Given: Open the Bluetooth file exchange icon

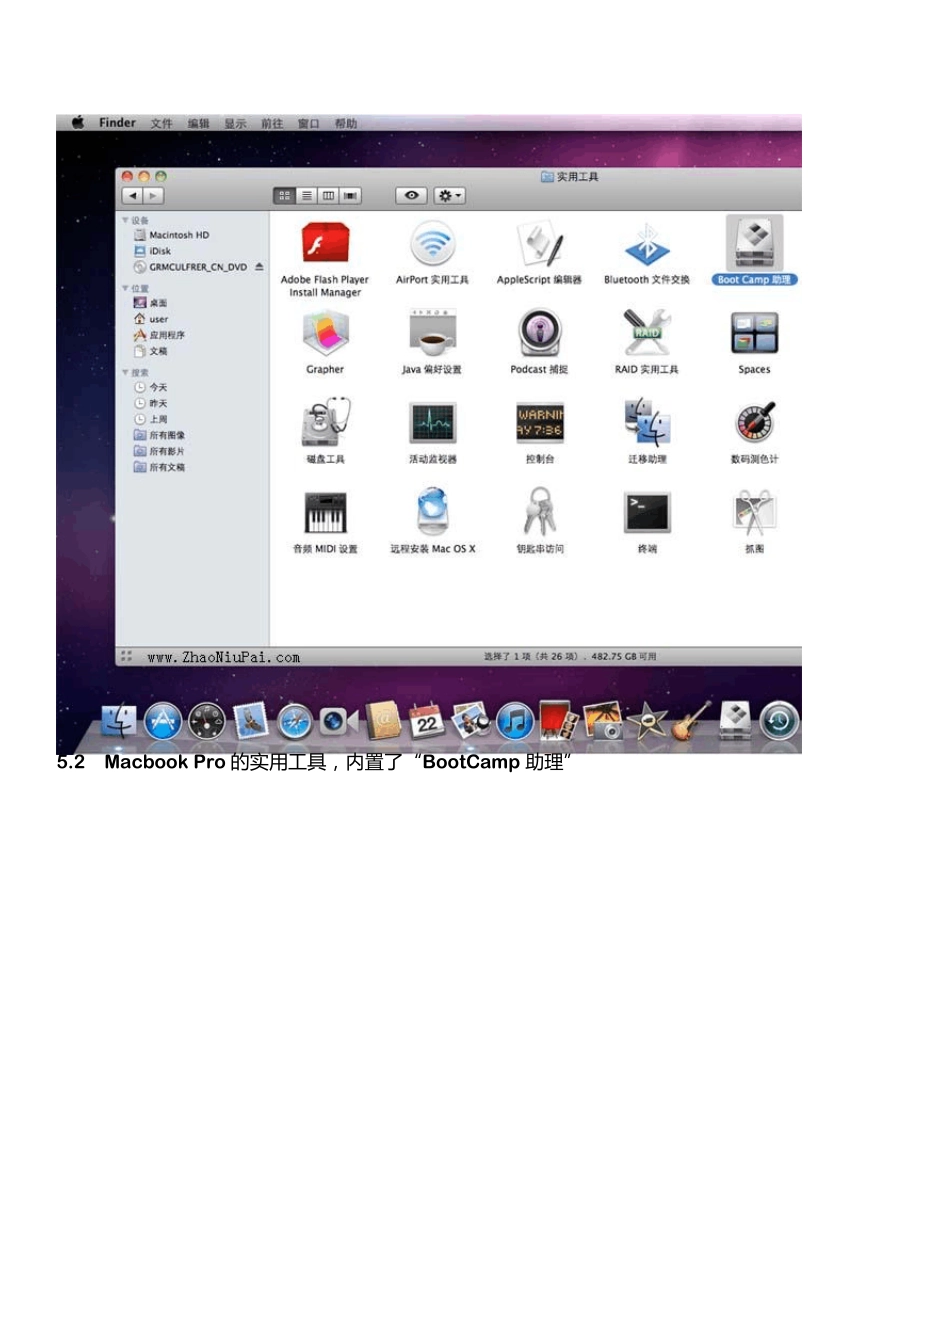Looking at the screenshot, I should [x=647, y=245].
